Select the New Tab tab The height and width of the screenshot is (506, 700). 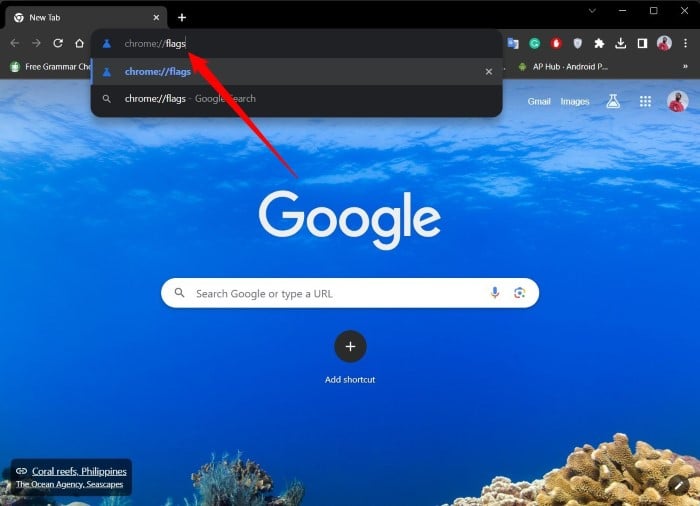86,17
